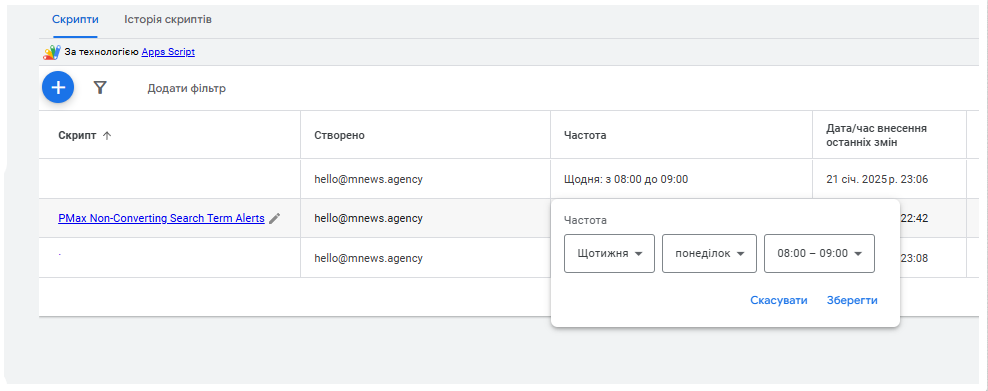Open PMax Non-Converting Search Term Alerts script

point(161,218)
